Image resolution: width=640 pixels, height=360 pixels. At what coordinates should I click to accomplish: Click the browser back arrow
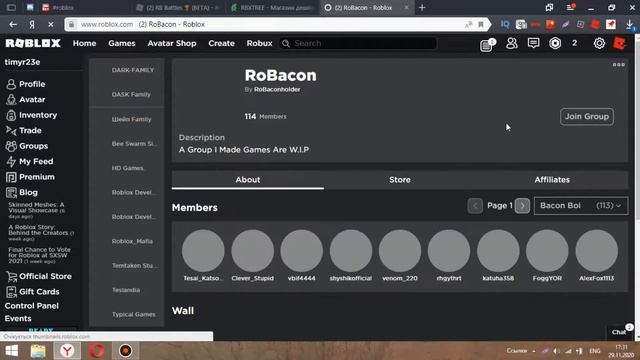[x=13, y=24]
